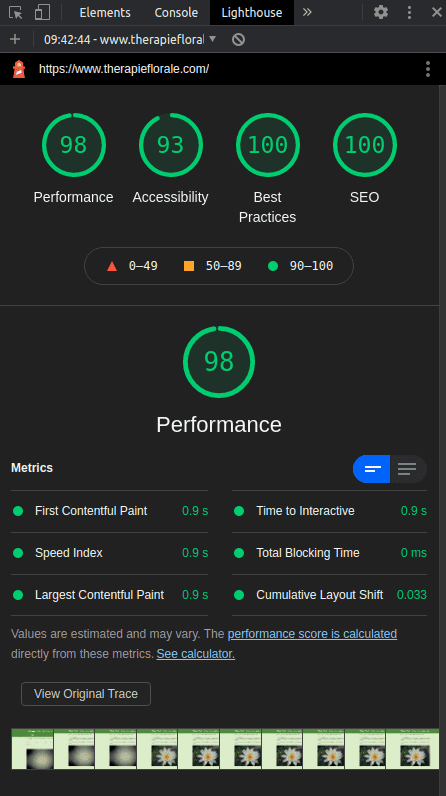This screenshot has height=796, width=446.
Task: Click the clear all reports icon
Action: click(238, 39)
